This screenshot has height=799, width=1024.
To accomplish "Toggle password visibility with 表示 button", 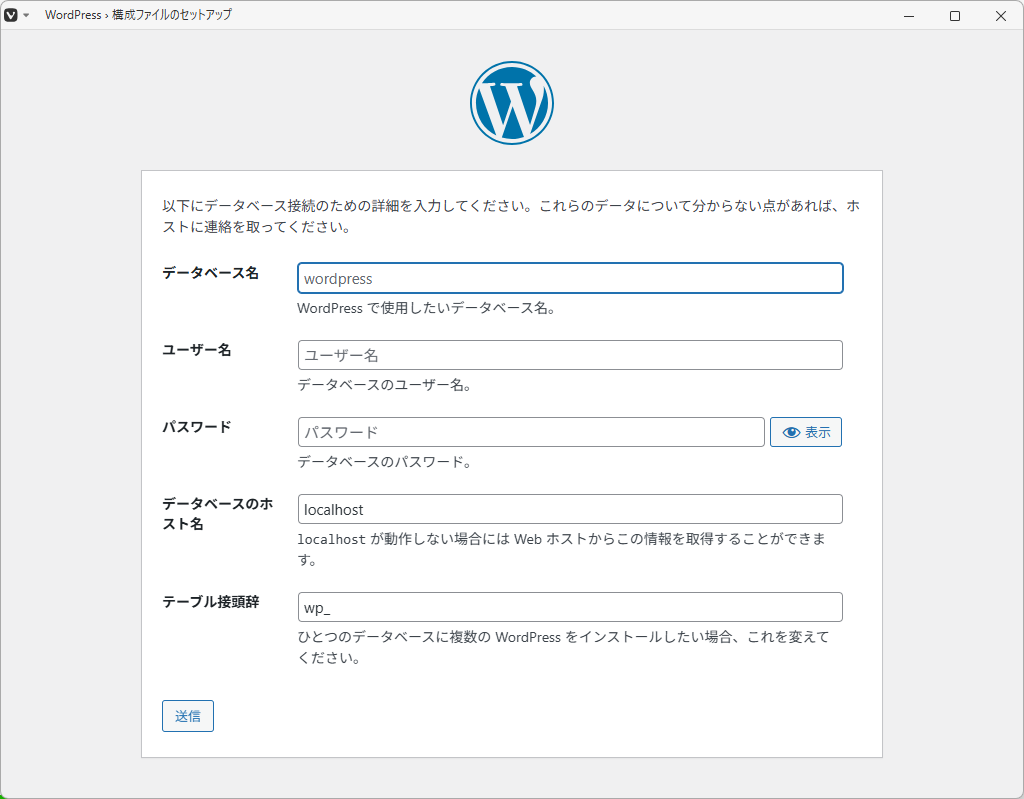I will (x=806, y=432).
